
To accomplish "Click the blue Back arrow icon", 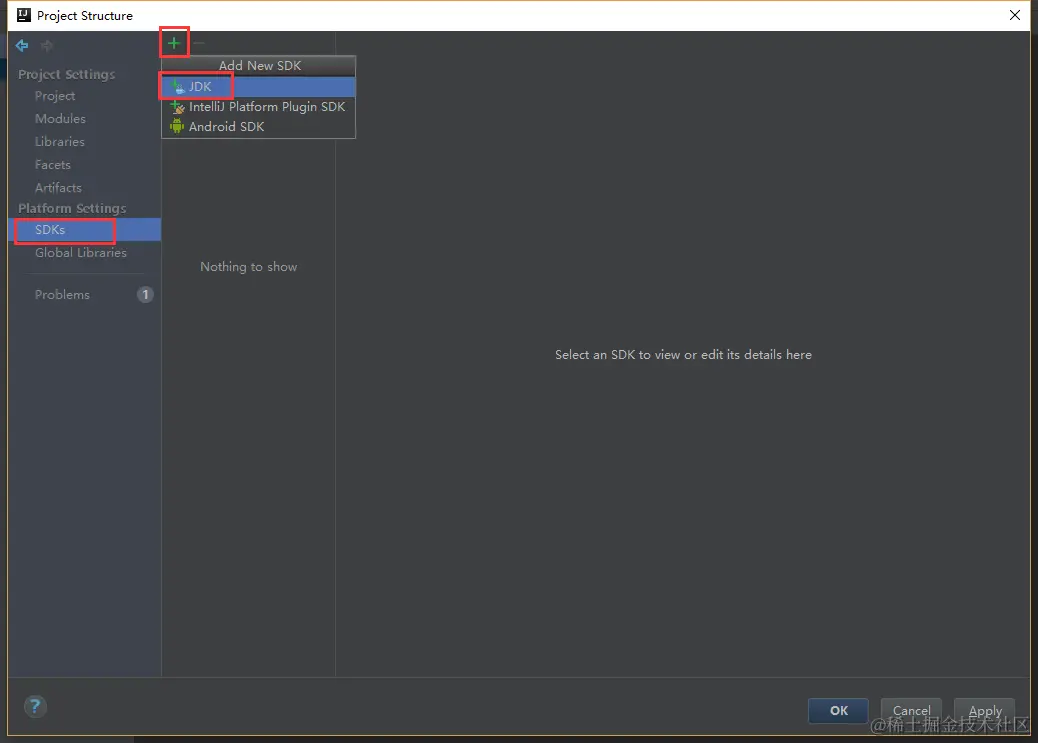I will click(22, 45).
